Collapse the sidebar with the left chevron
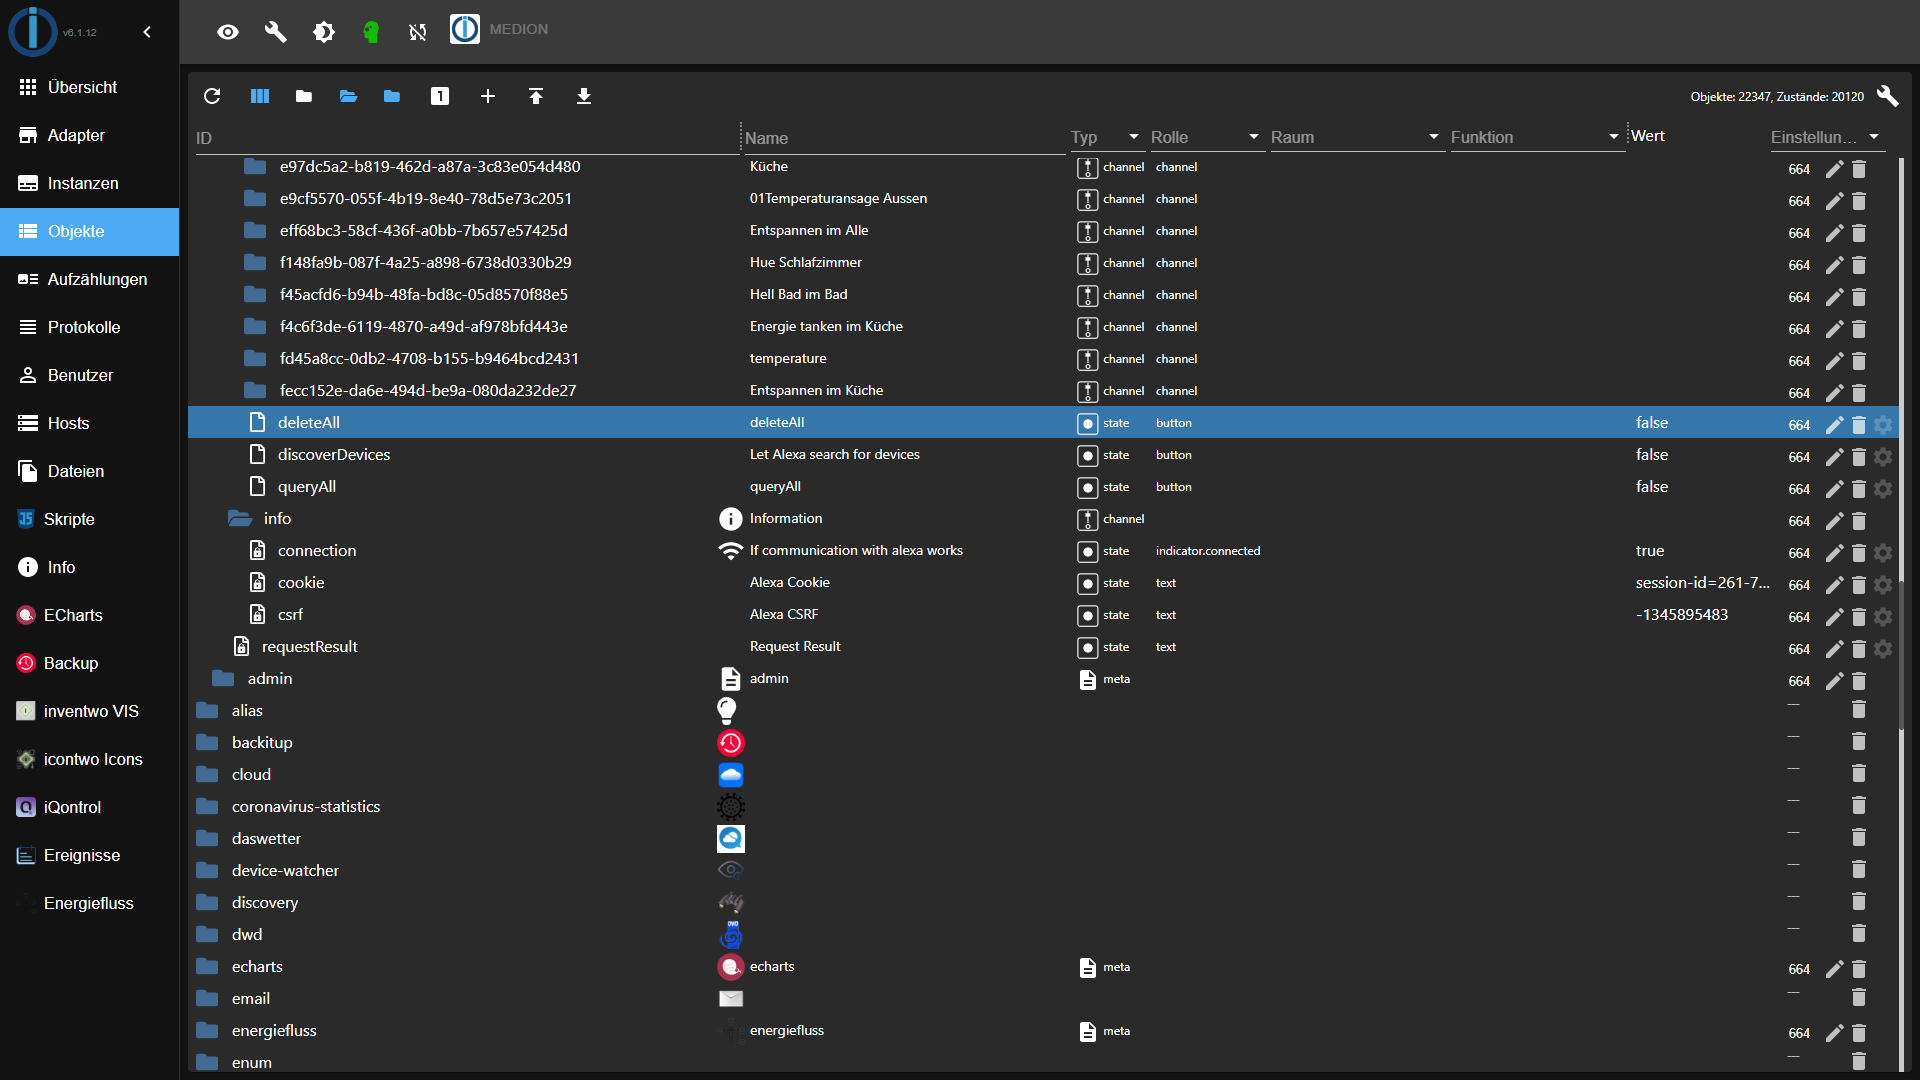Image resolution: width=1920 pixels, height=1080 pixels. (x=147, y=32)
